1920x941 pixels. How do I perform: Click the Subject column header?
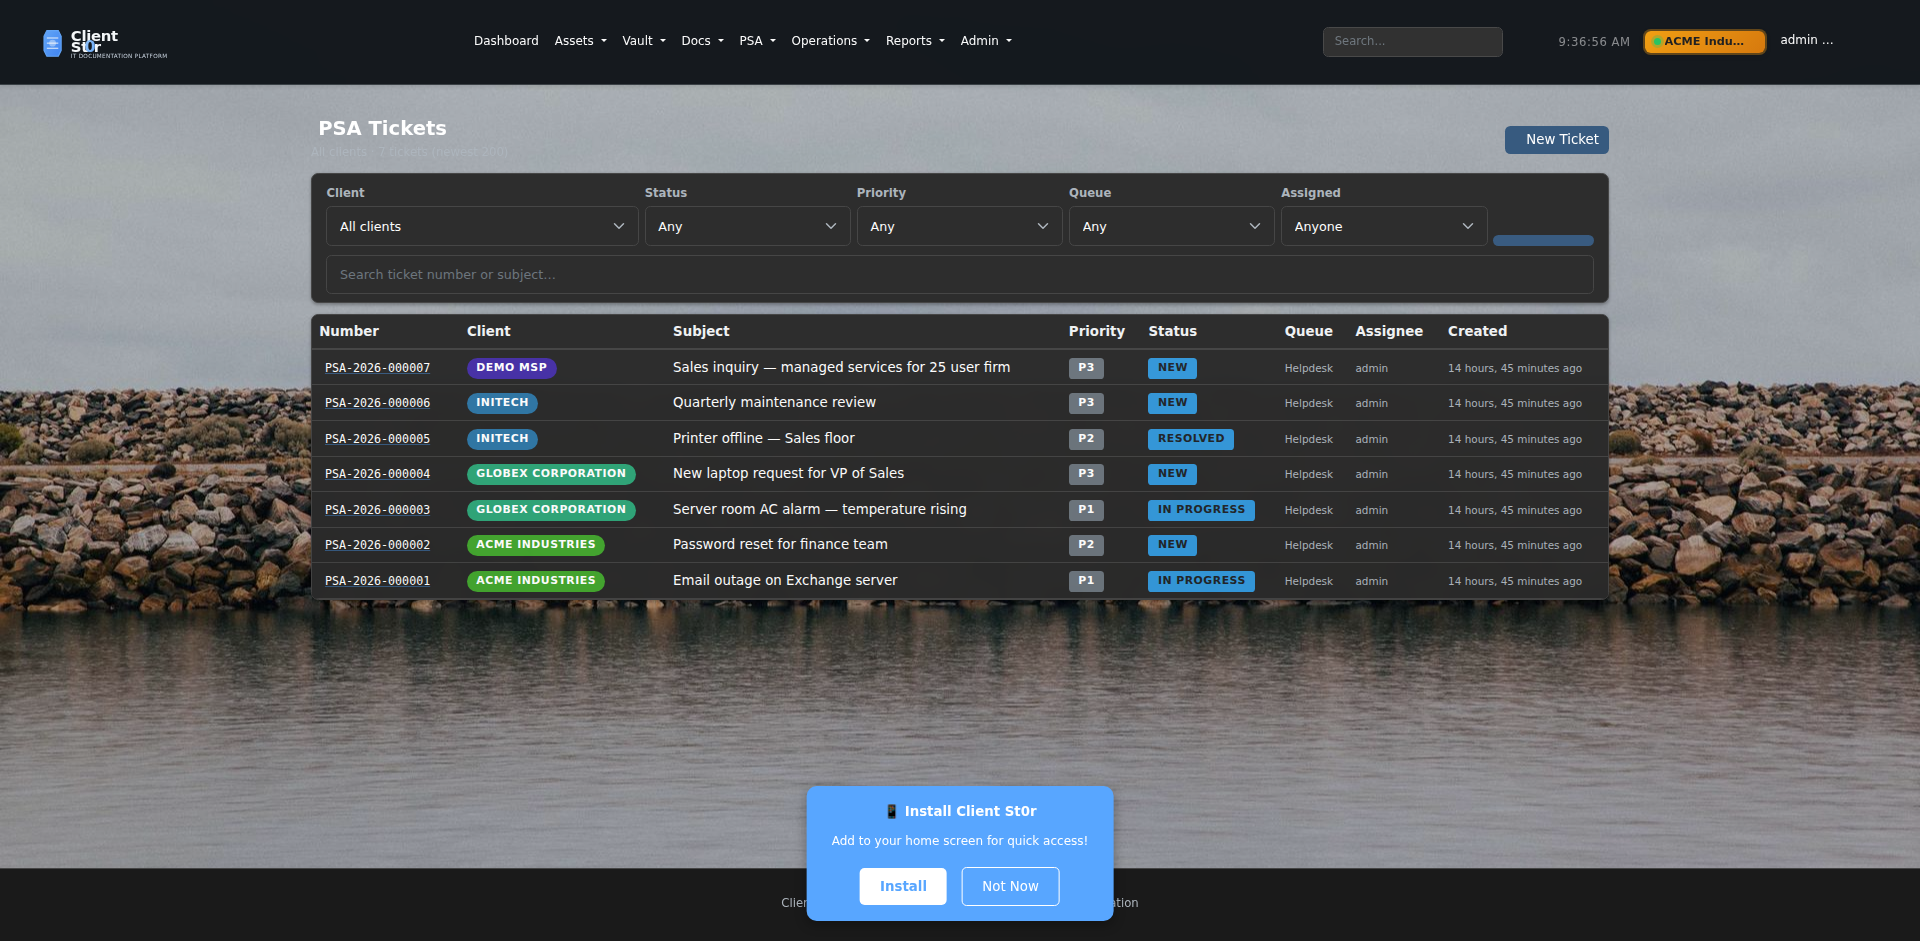701,331
